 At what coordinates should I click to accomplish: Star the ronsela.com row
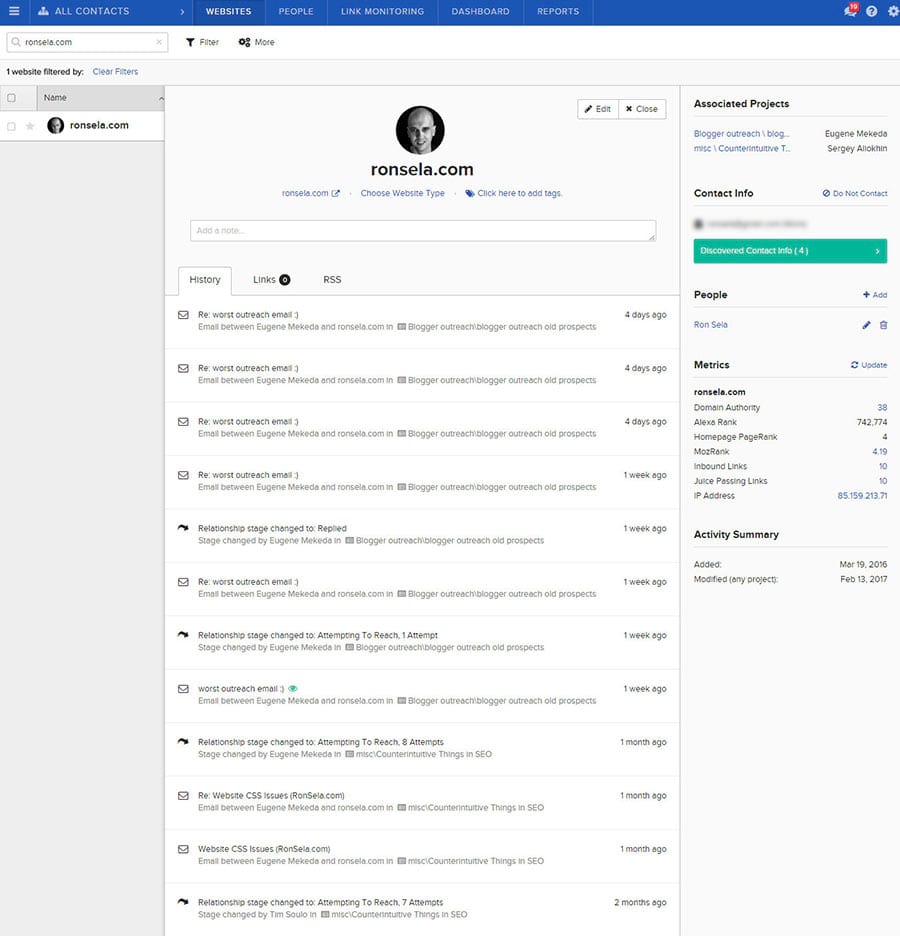30,126
